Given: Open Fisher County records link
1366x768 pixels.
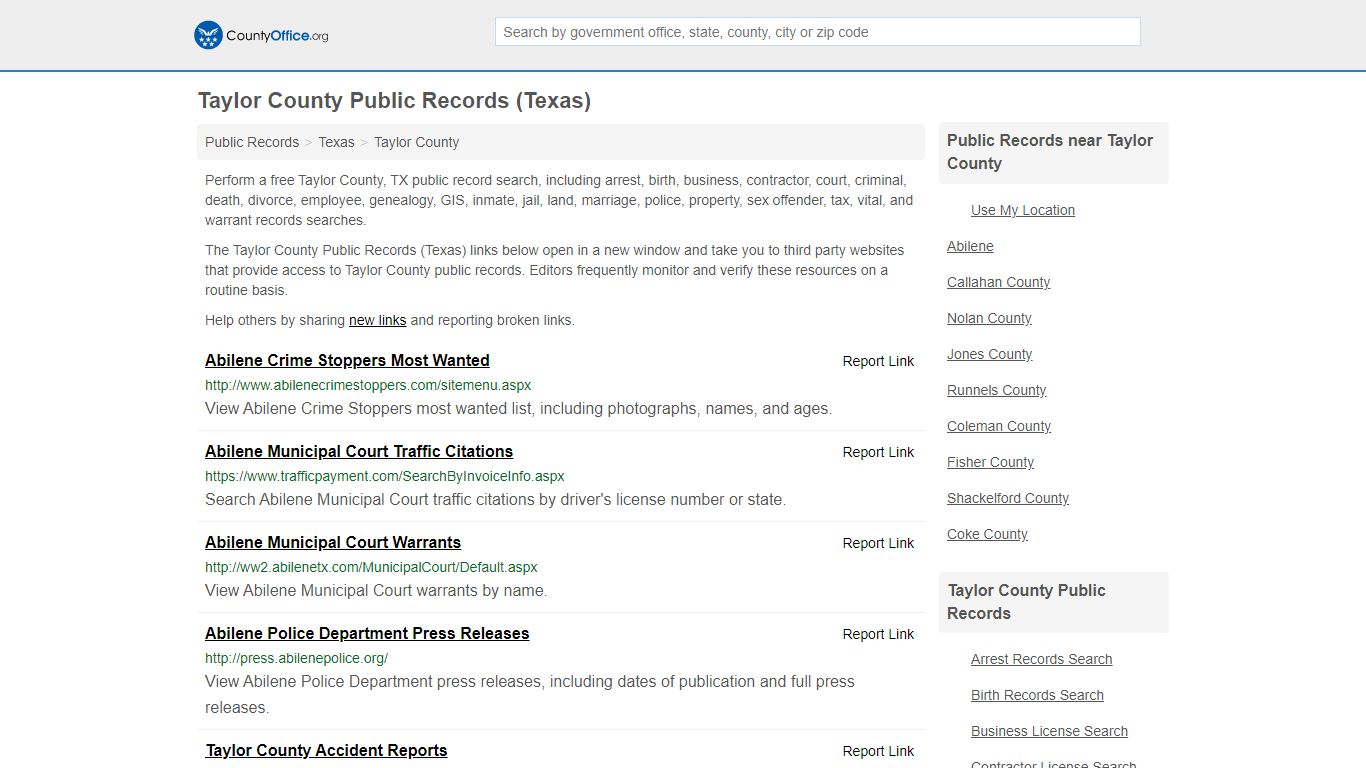Looking at the screenshot, I should [990, 462].
